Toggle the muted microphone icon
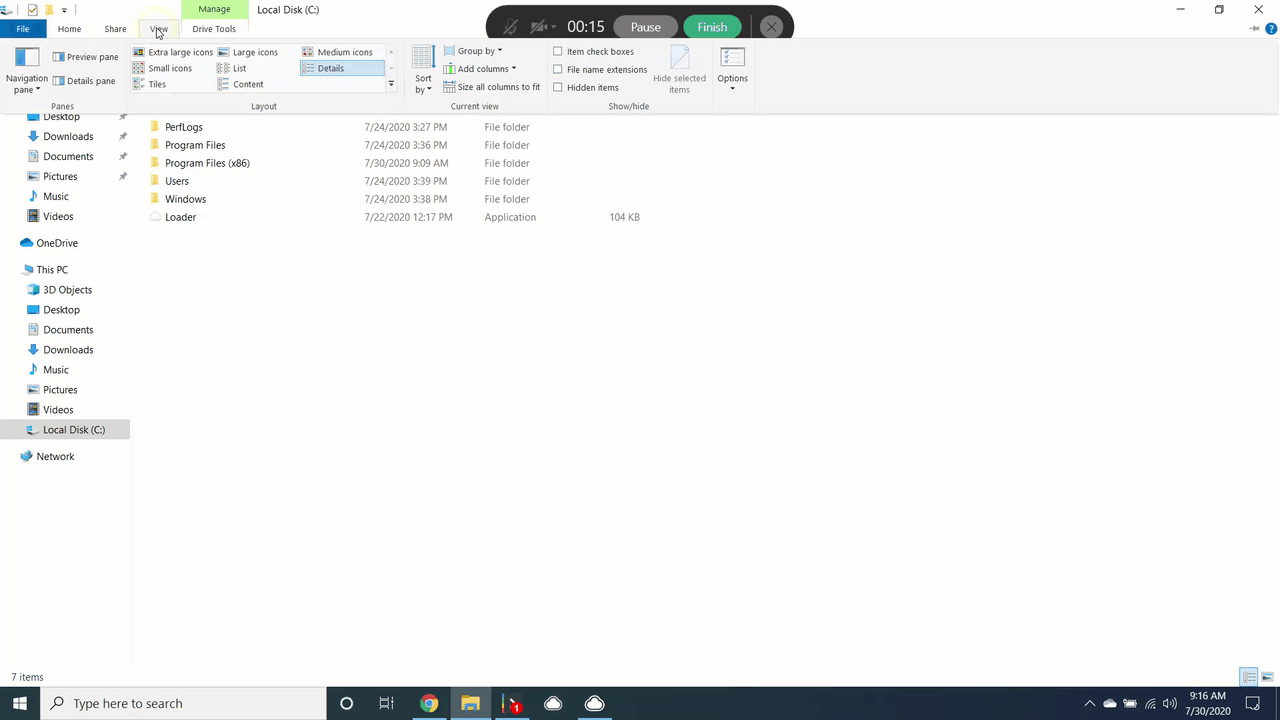Viewport: 1280px width, 720px height. coord(512,27)
